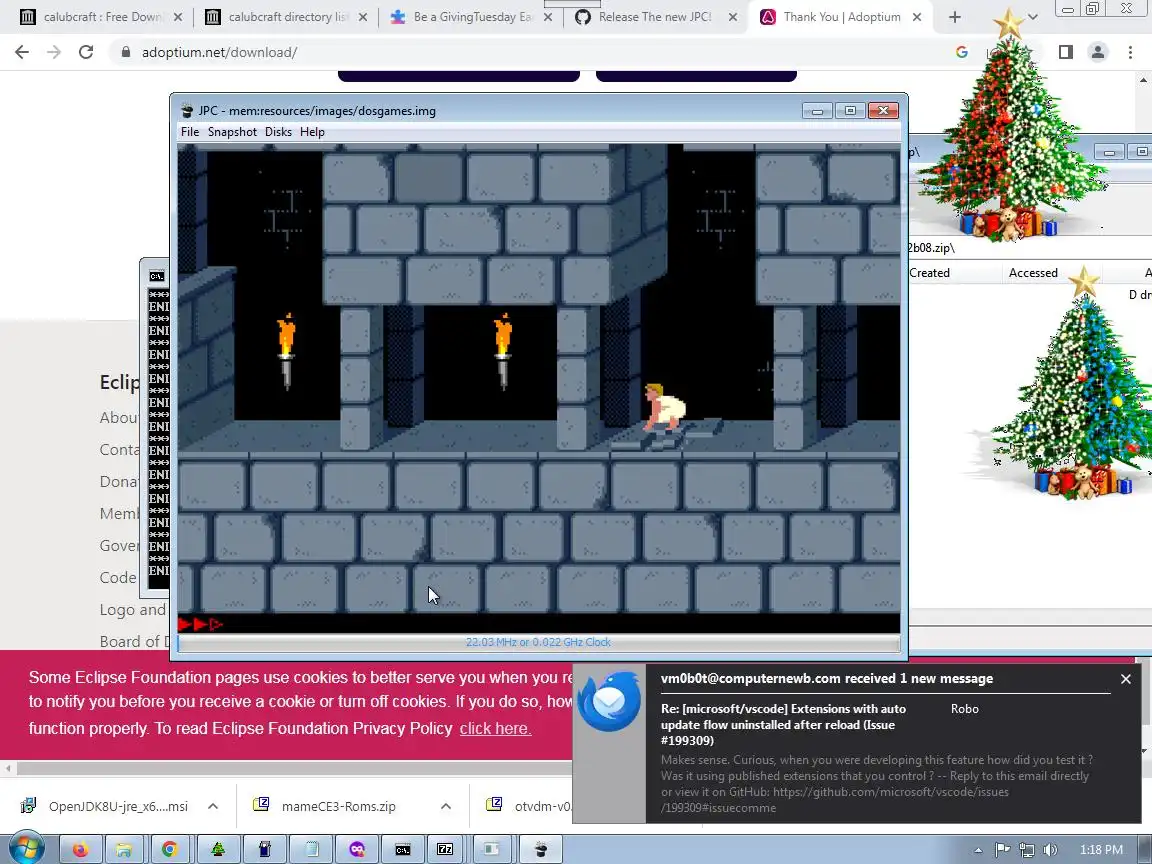Screen dimensions: 1152x864
Task: Click the Google icon in address bar
Action: [x=962, y=52]
